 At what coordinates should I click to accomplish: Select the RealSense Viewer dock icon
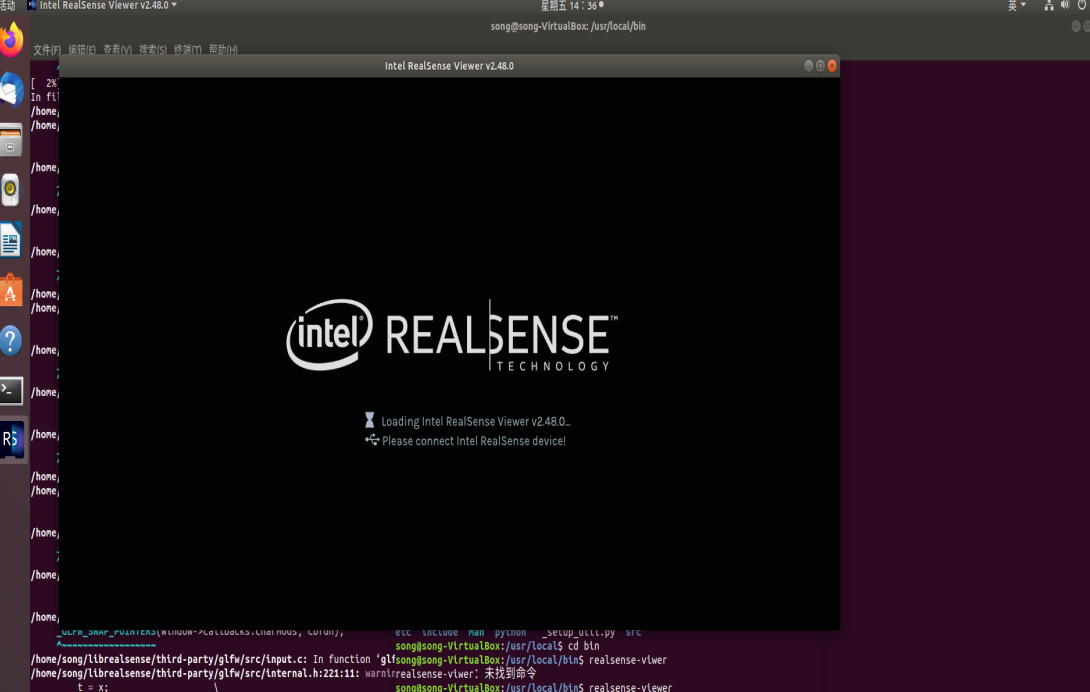[x=12, y=440]
